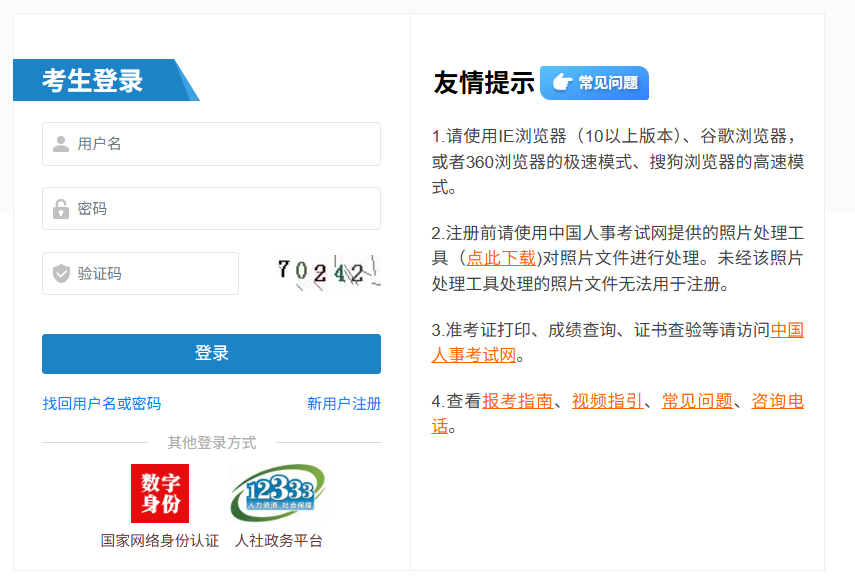Click the shield icon in 验证码 field
The height and width of the screenshot is (584, 855).
click(x=61, y=274)
